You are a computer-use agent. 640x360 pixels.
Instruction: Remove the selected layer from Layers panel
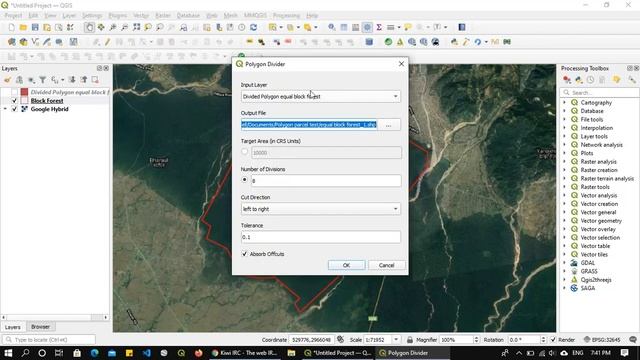click(x=95, y=80)
